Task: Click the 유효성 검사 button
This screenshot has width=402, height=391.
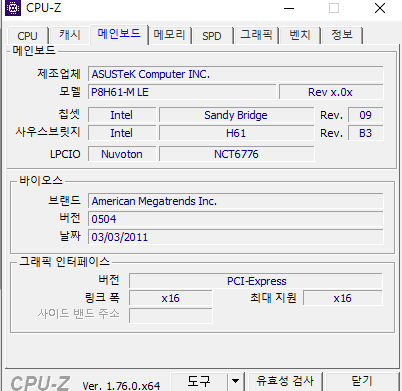Action: [285, 381]
